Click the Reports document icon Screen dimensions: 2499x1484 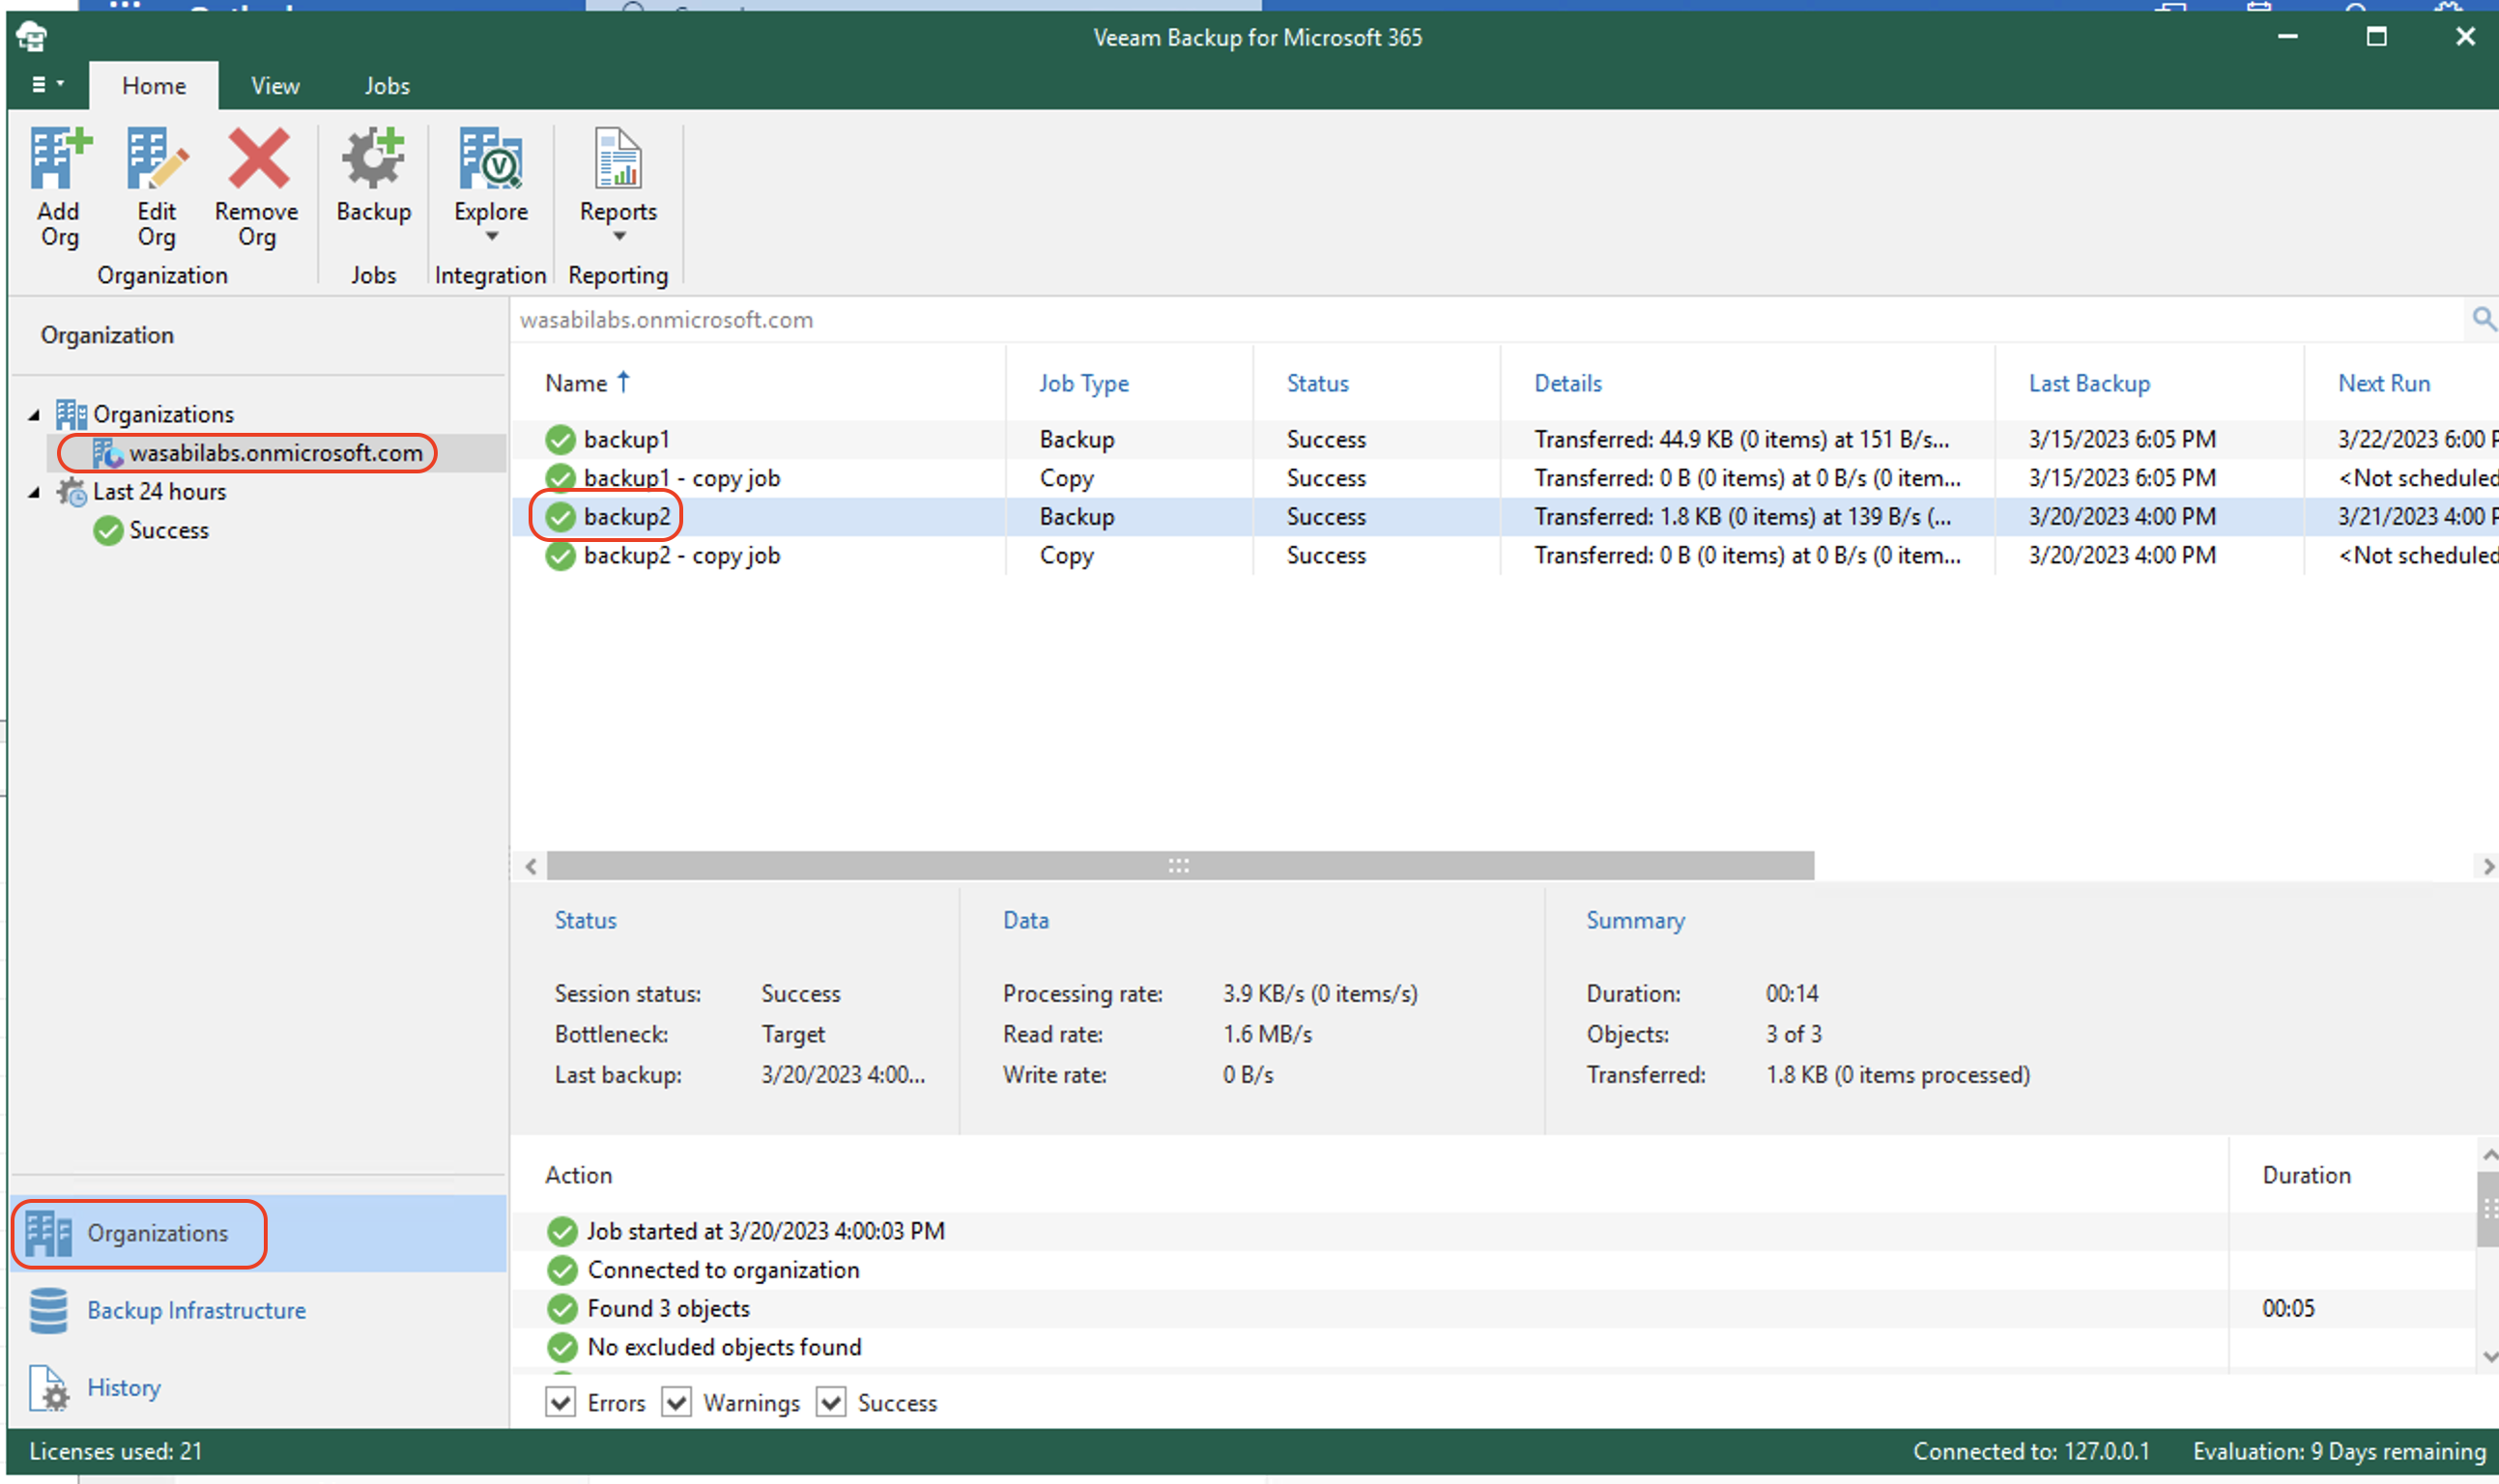[x=618, y=158]
